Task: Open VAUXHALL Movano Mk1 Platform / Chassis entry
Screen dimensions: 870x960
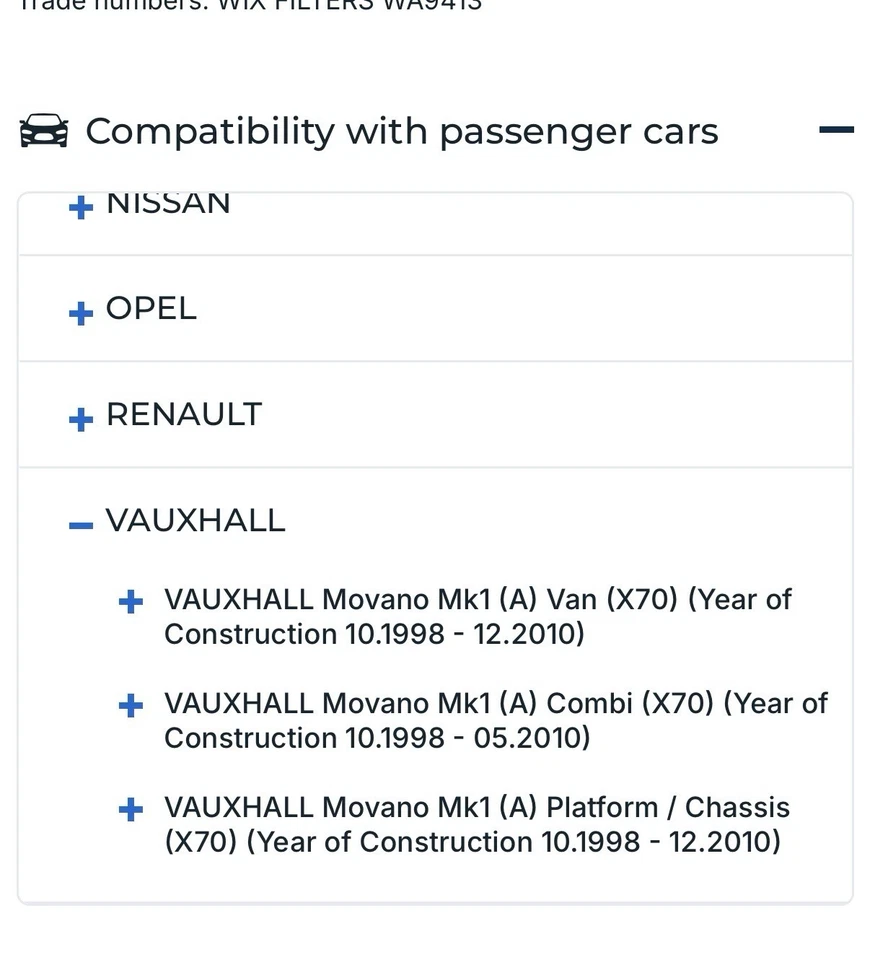Action: pos(477,808)
